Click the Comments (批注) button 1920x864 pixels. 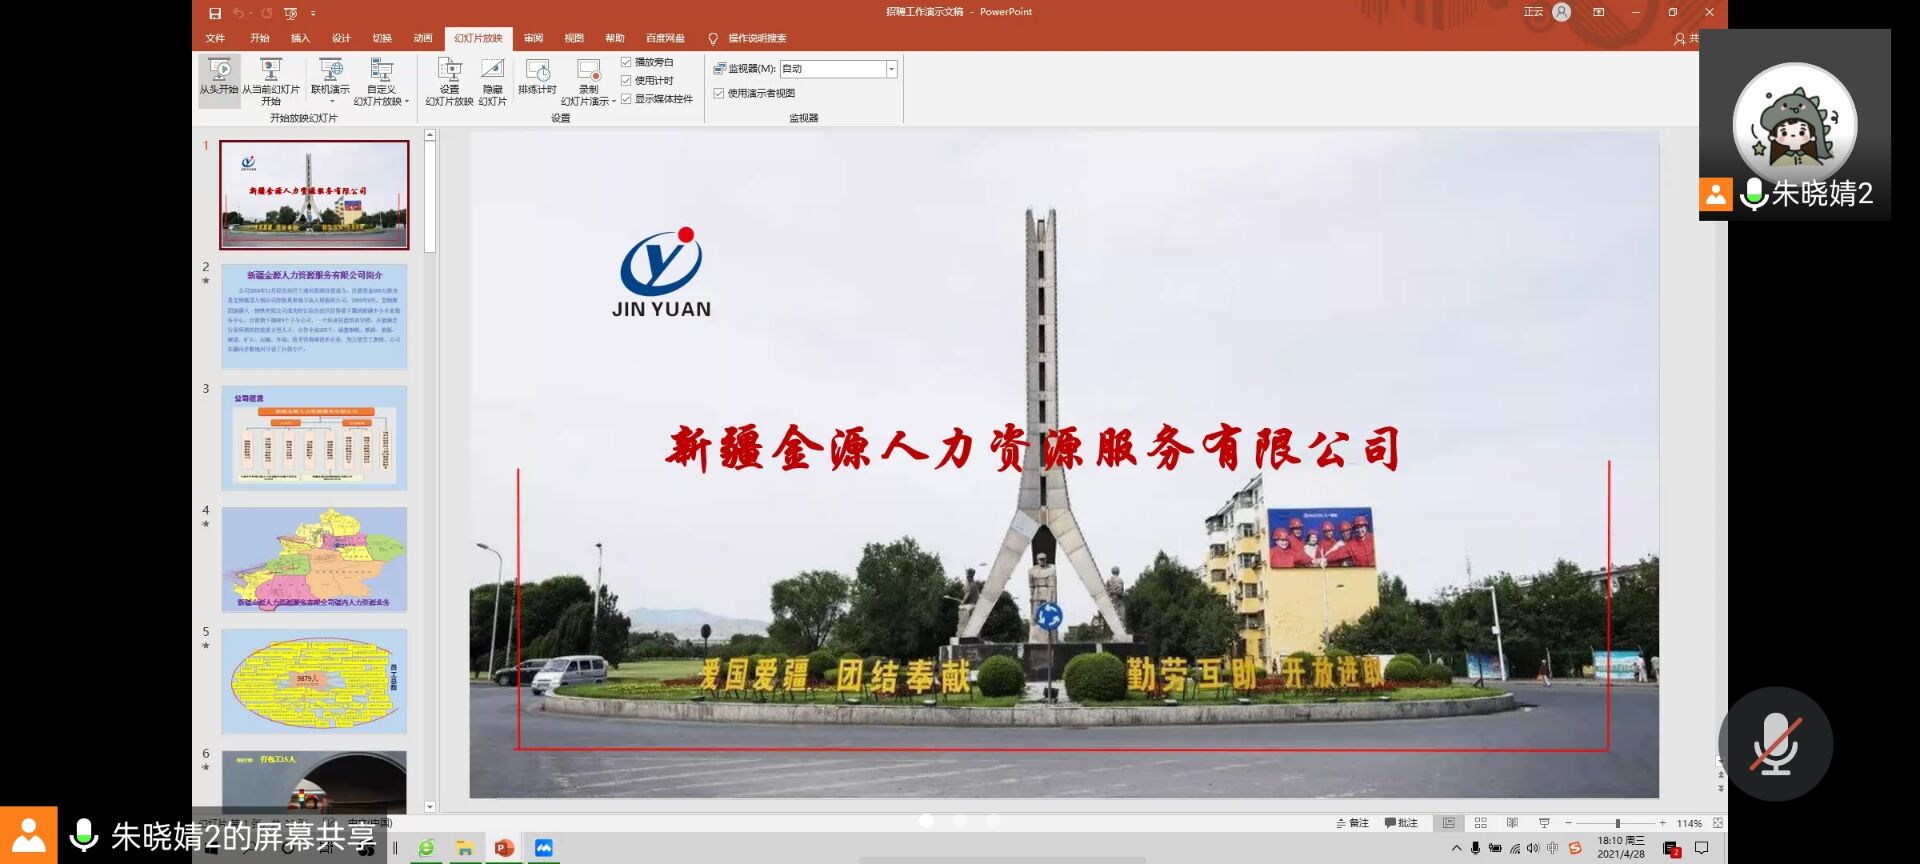click(x=1401, y=823)
